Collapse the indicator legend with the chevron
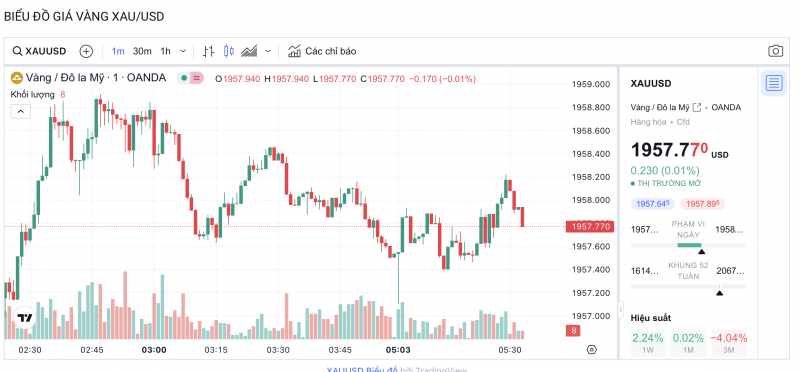 21,111
